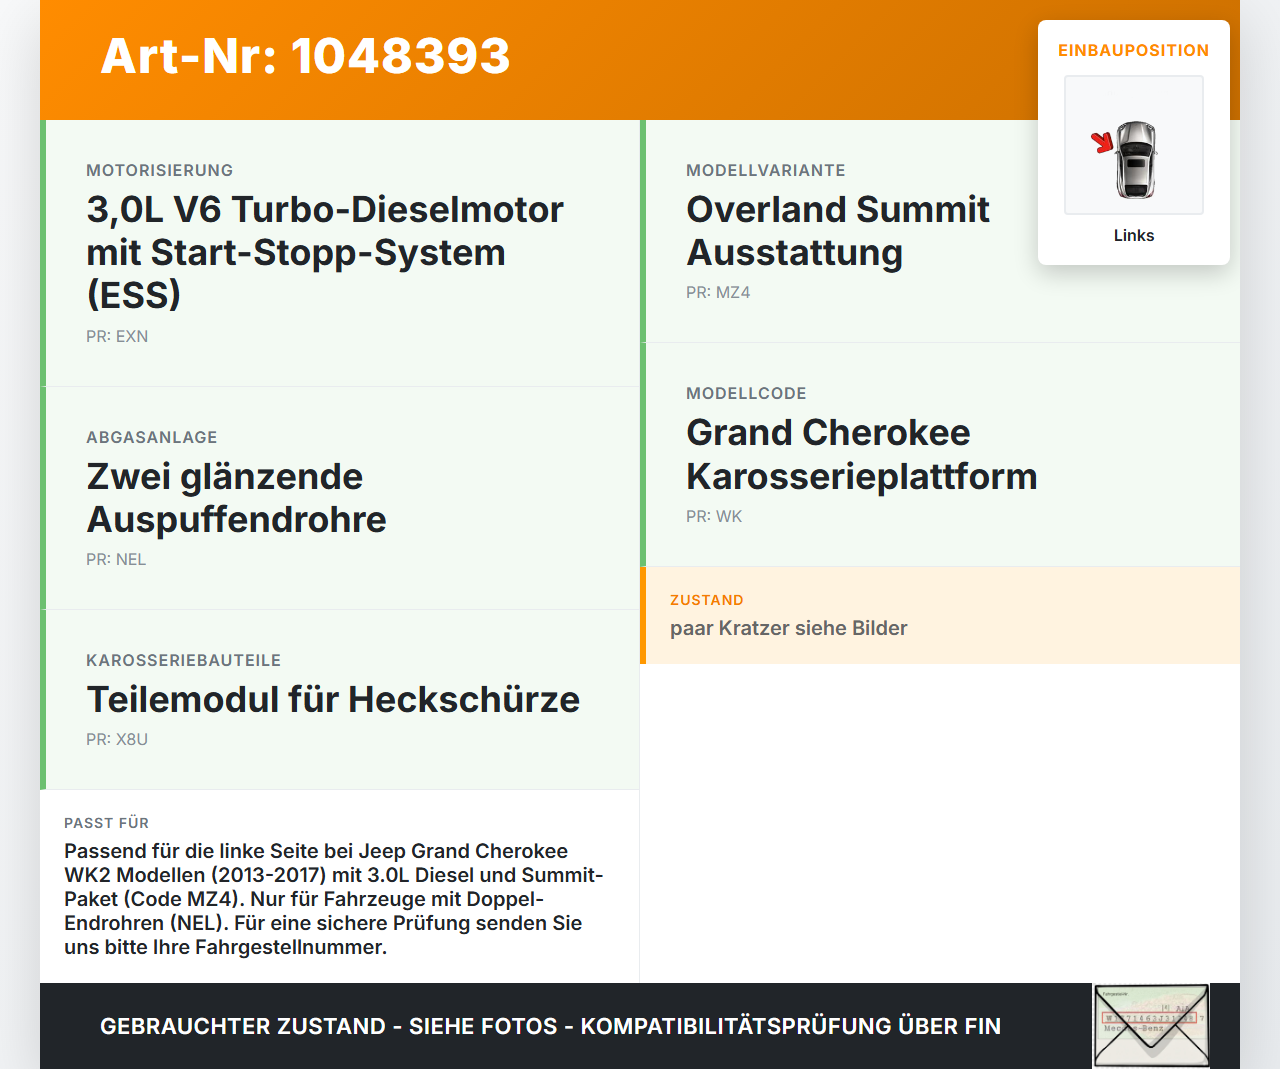Click the Jeep Grand Cherokee compatibility paragraph
1280x1070 pixels.
click(x=334, y=899)
